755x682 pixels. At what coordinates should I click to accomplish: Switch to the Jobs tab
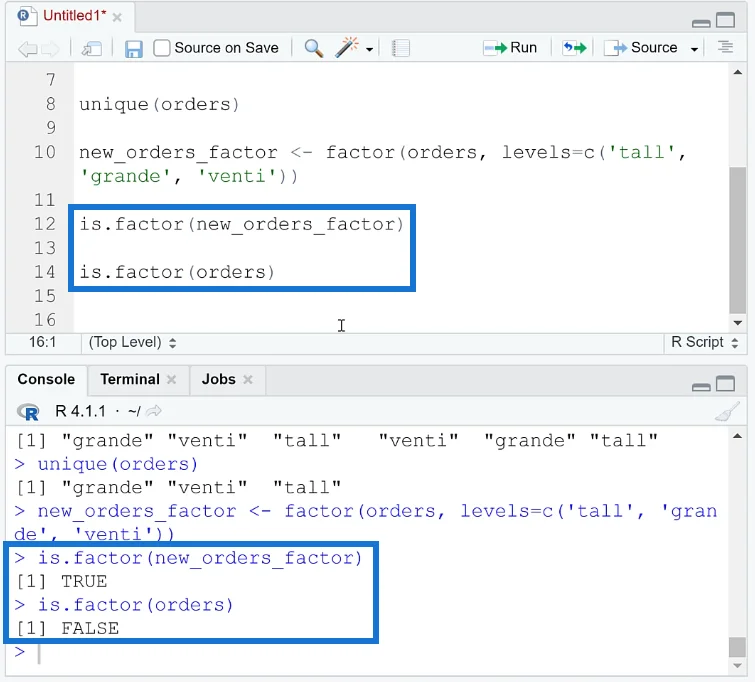219,380
